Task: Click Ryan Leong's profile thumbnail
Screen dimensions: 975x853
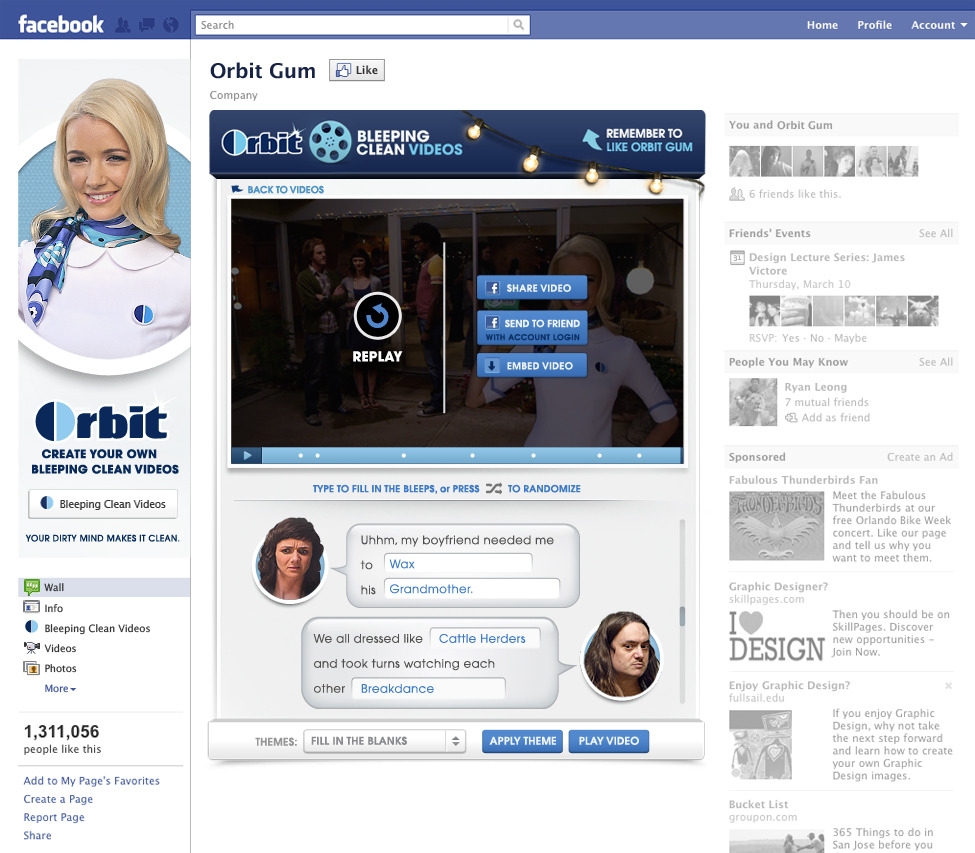Action: coord(753,402)
